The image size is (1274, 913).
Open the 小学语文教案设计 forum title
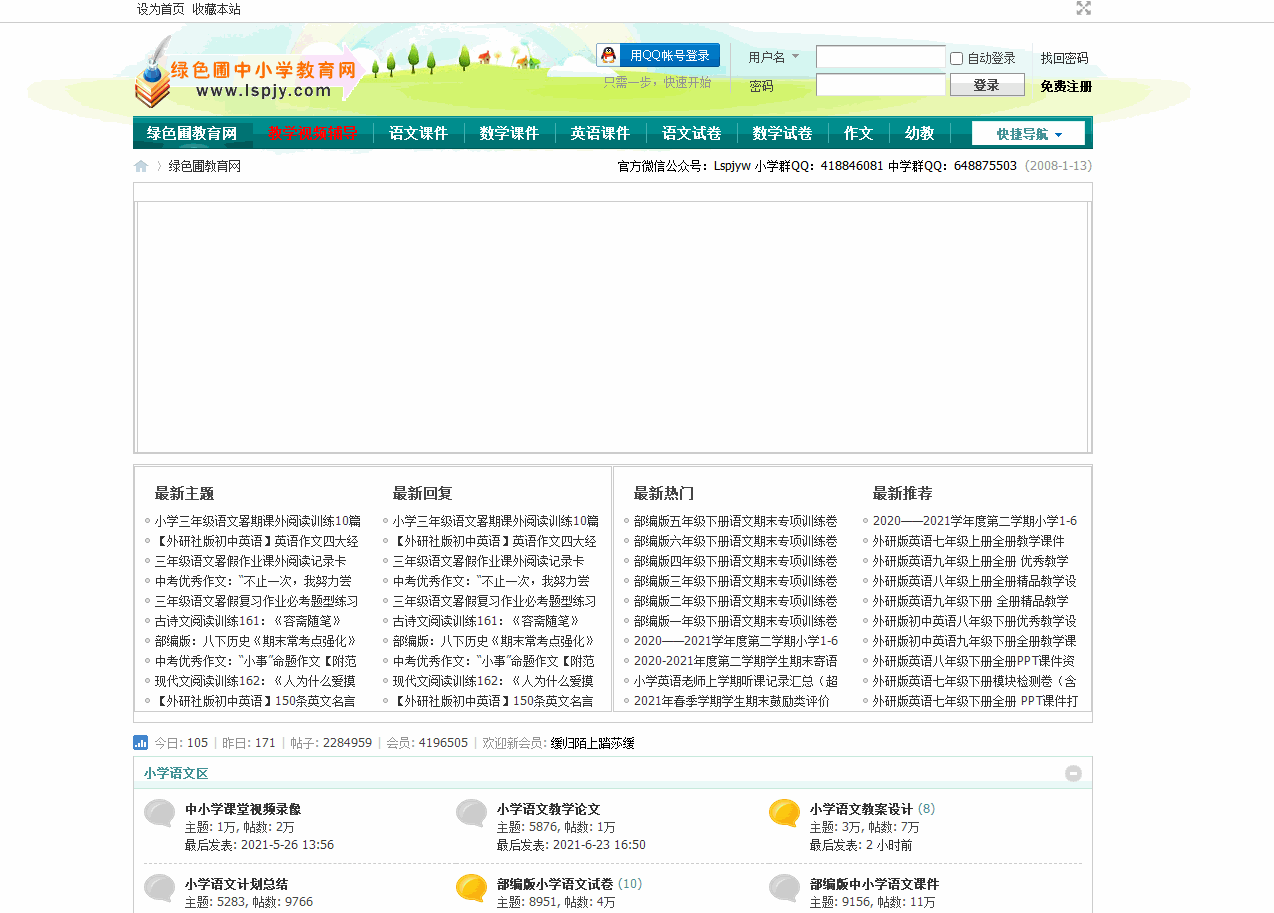[x=861, y=809]
